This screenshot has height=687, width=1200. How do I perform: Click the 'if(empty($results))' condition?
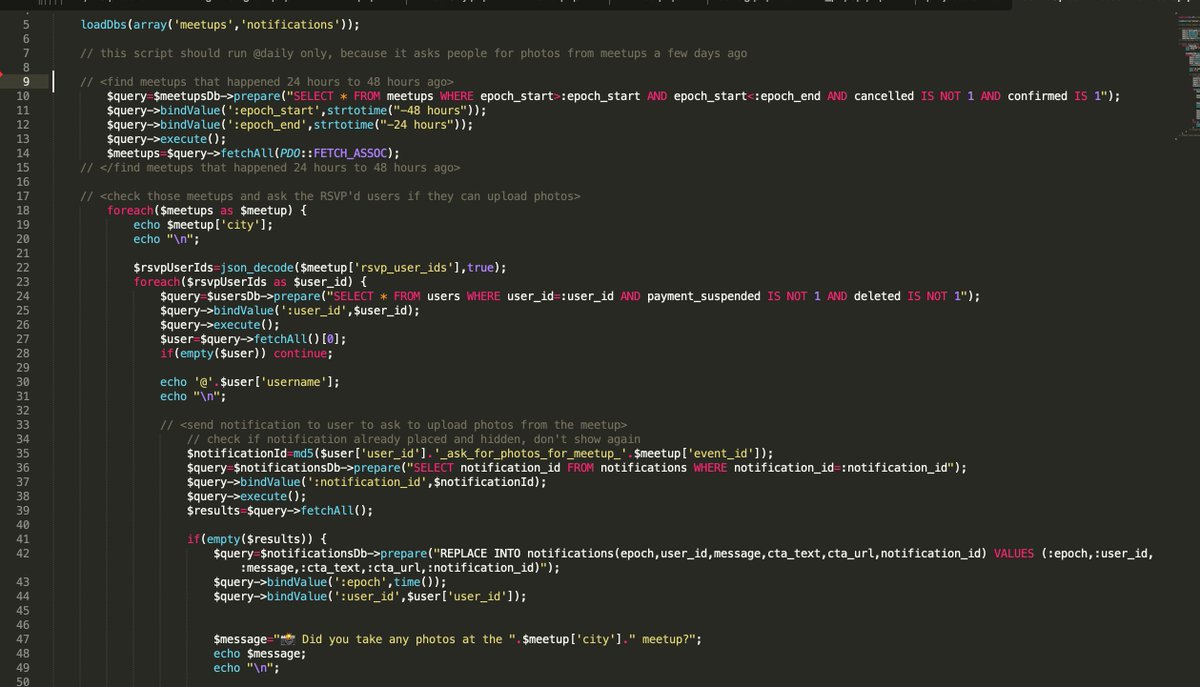[x=257, y=539]
